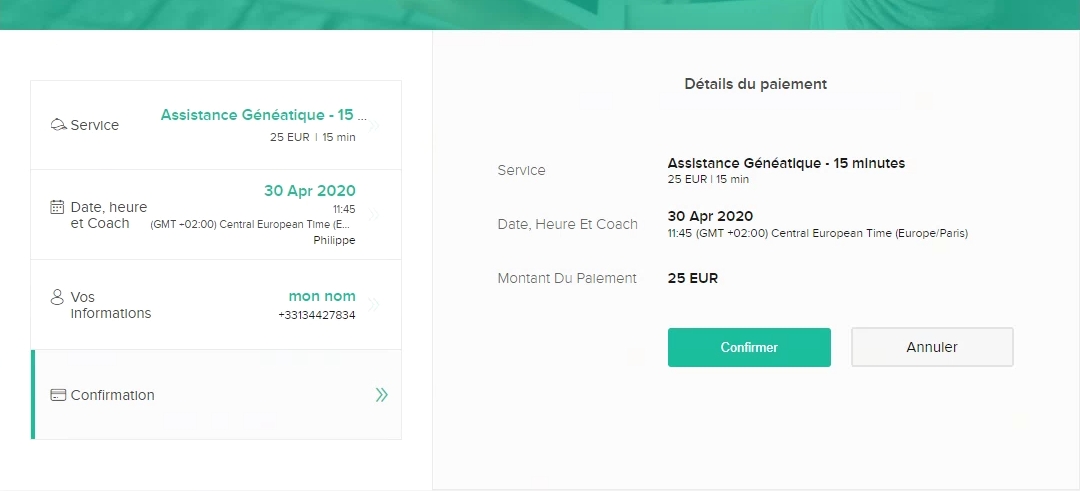Click the mon nom label
The image size is (1080, 491).
[322, 296]
